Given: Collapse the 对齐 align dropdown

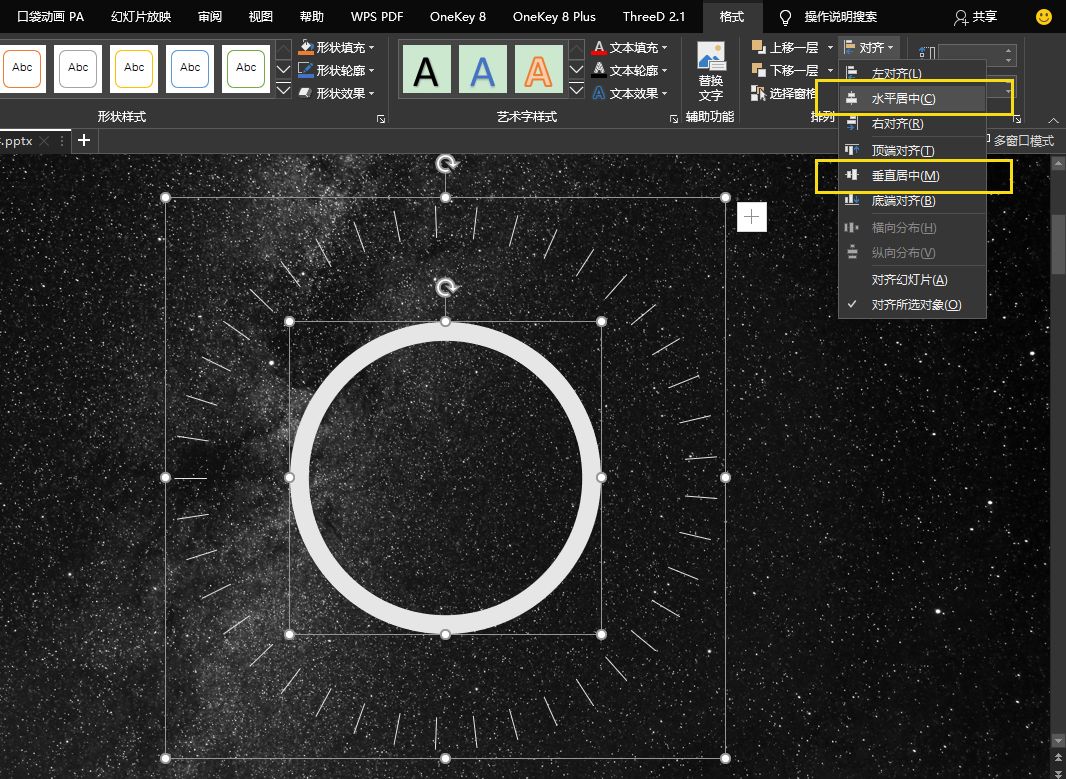Looking at the screenshot, I should pyautogui.click(x=870, y=48).
